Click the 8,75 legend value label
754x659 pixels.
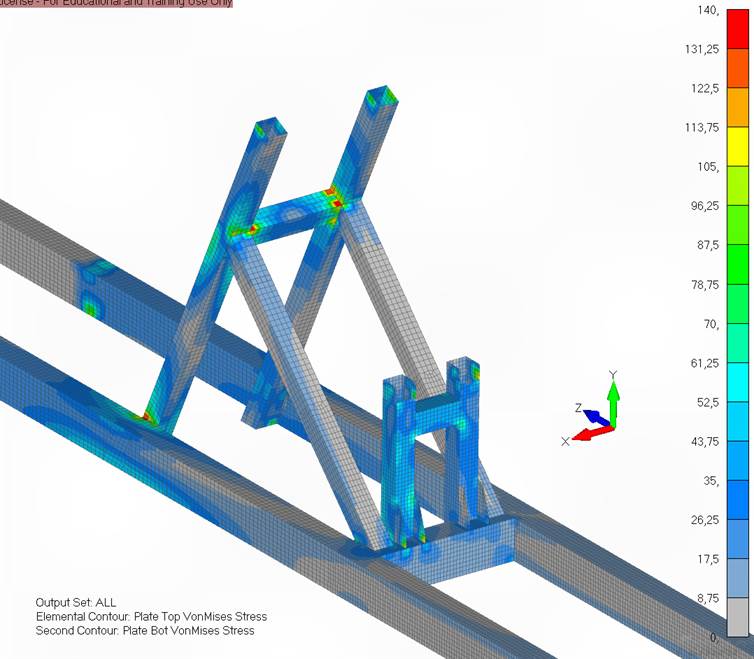pos(709,598)
